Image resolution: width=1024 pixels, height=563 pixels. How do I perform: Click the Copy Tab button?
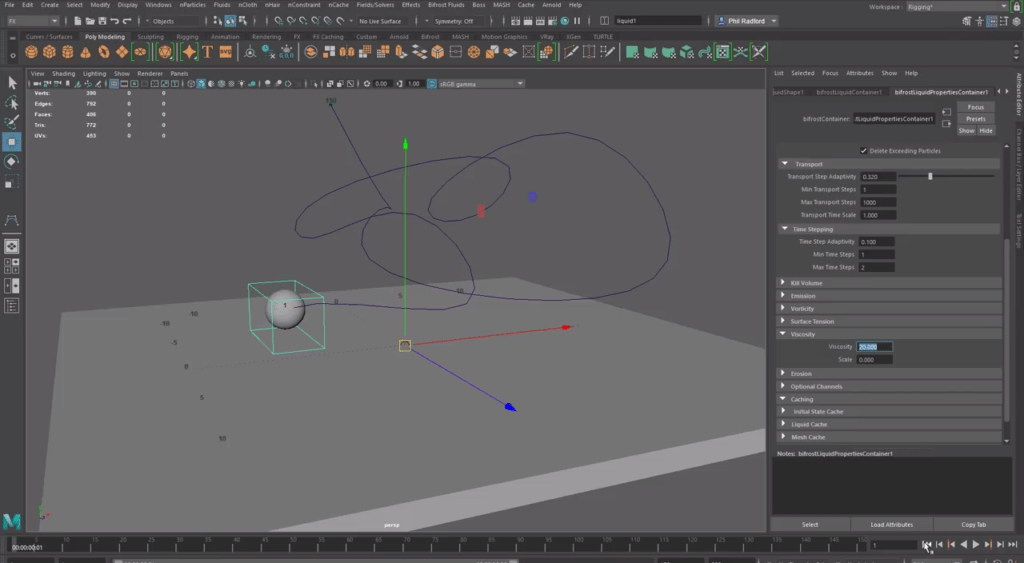973,524
